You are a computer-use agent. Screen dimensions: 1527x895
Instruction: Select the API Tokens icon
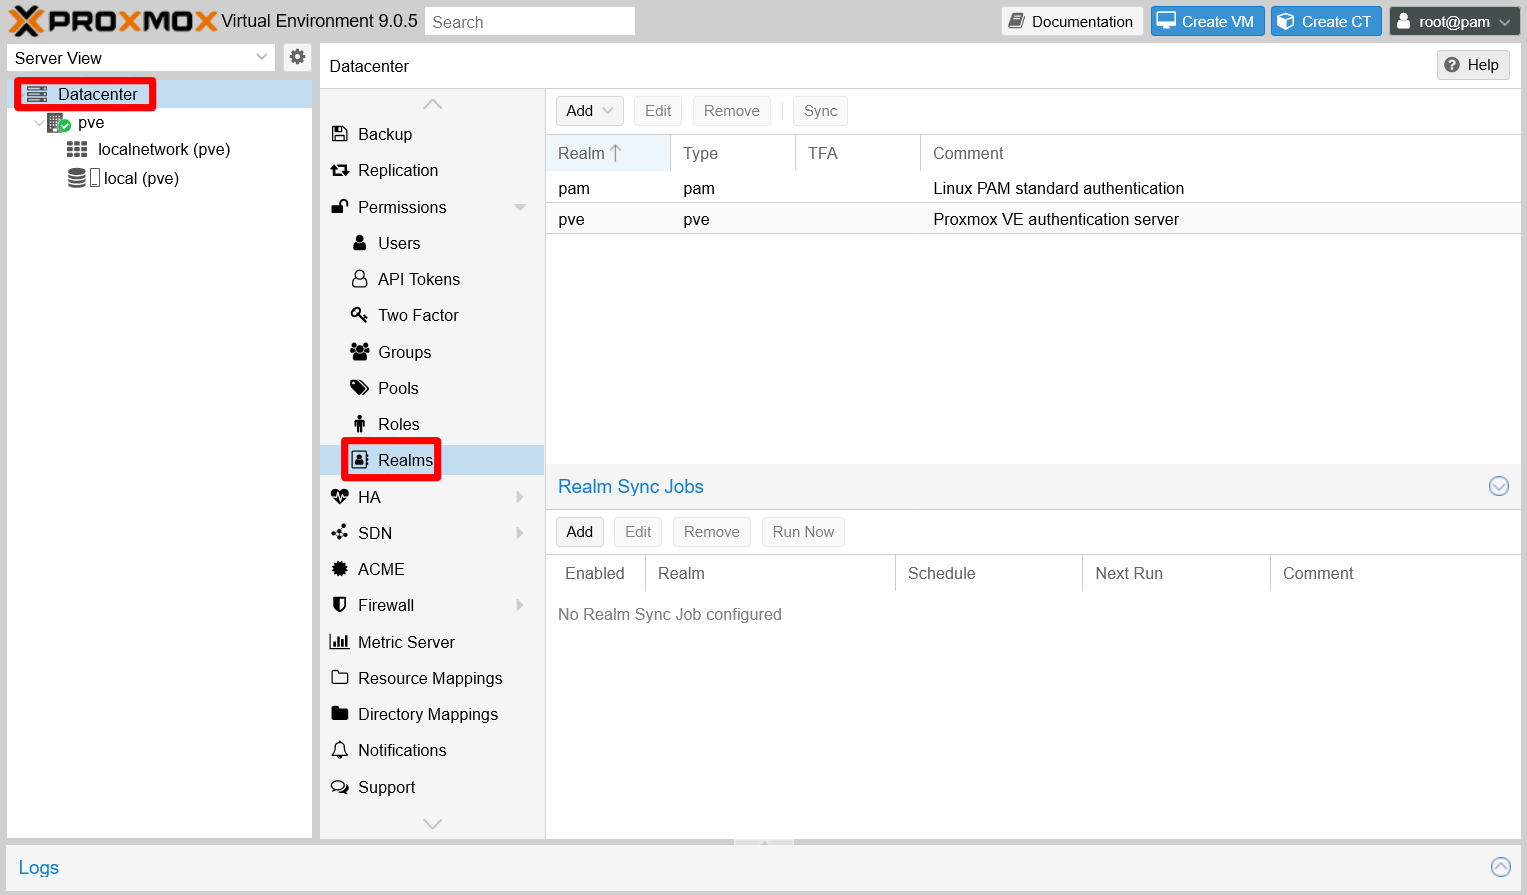pos(419,279)
